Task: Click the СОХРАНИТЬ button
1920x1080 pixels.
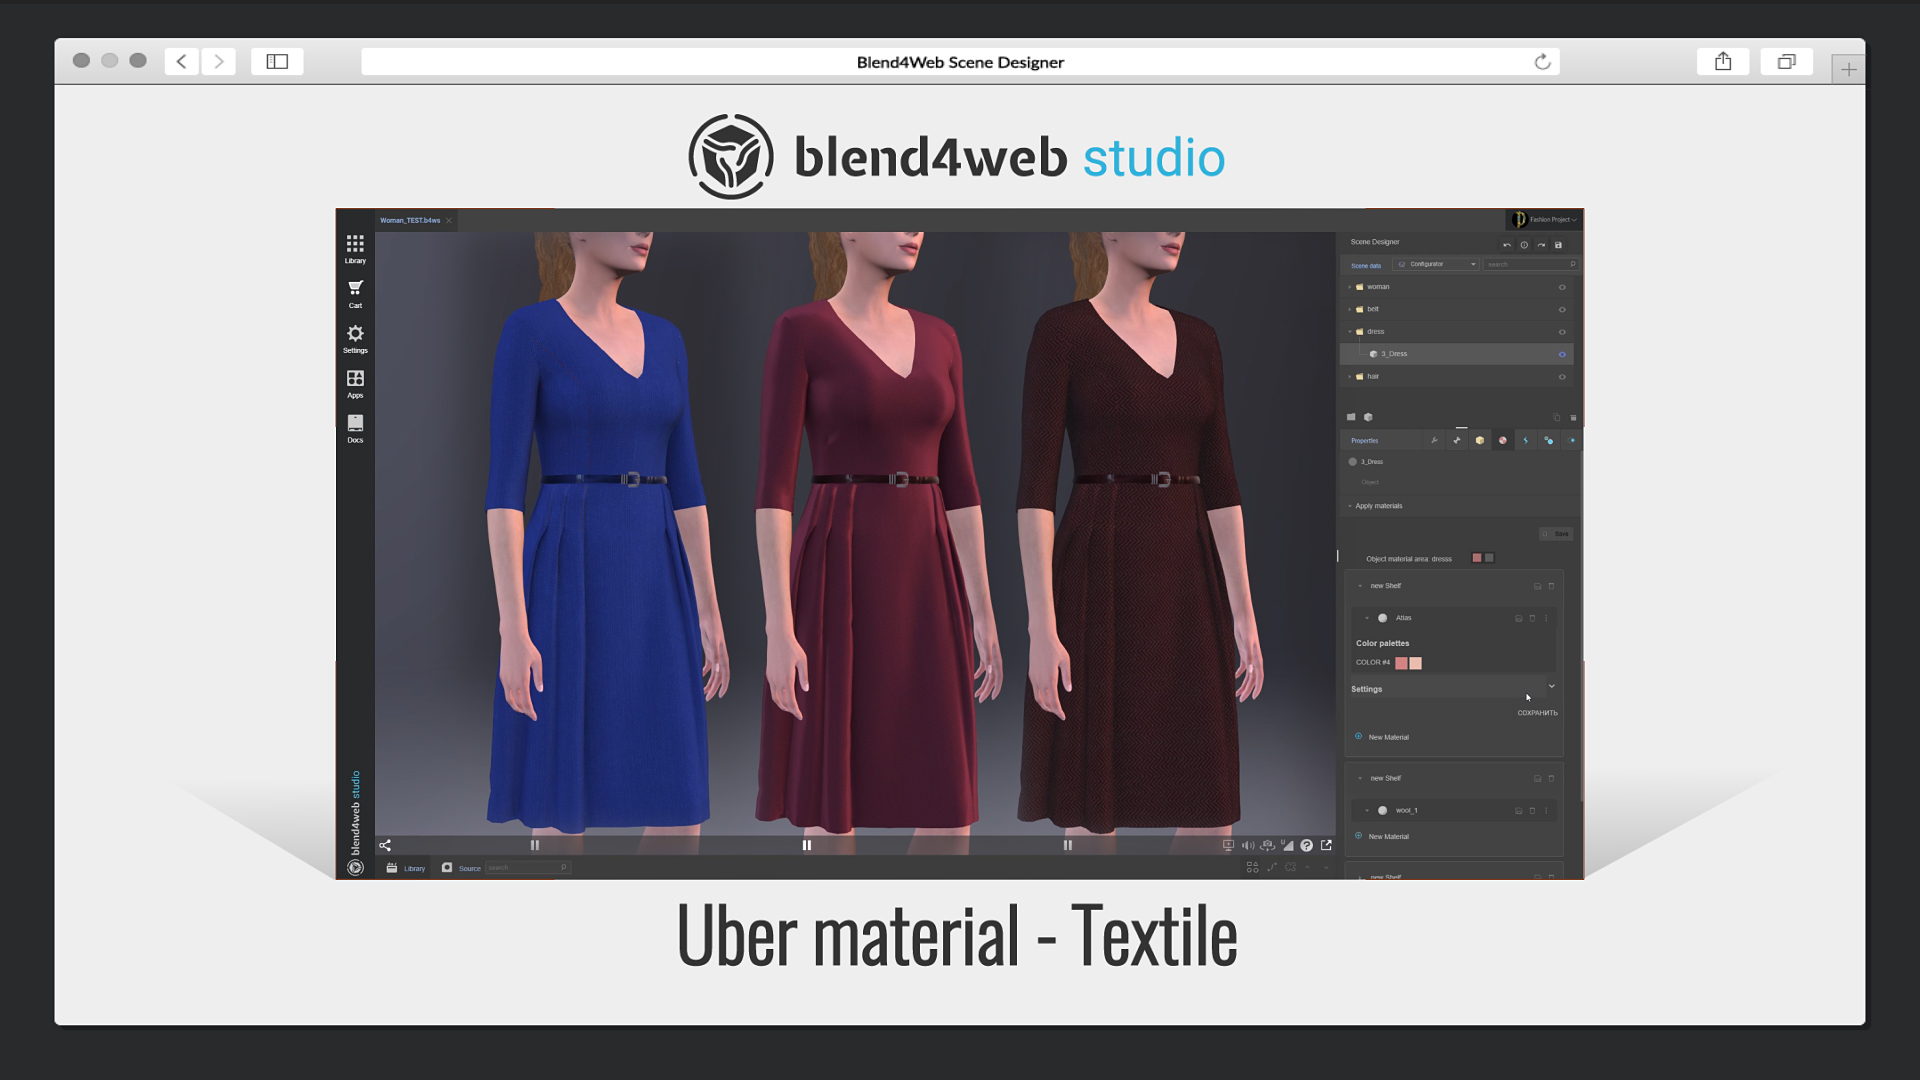Action: (x=1537, y=713)
